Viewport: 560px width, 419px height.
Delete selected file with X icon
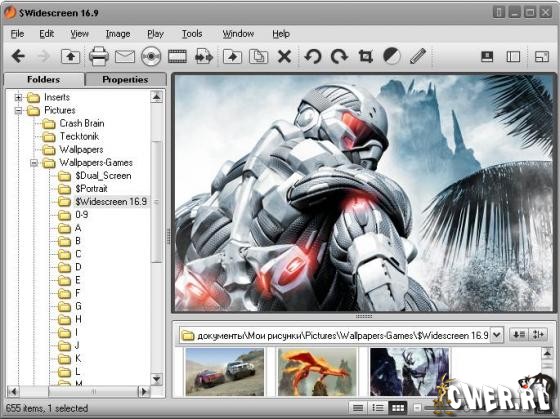tap(284, 56)
